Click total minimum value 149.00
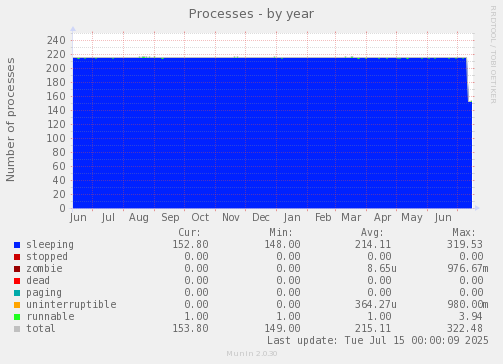This screenshot has height=364, width=503. [x=282, y=329]
